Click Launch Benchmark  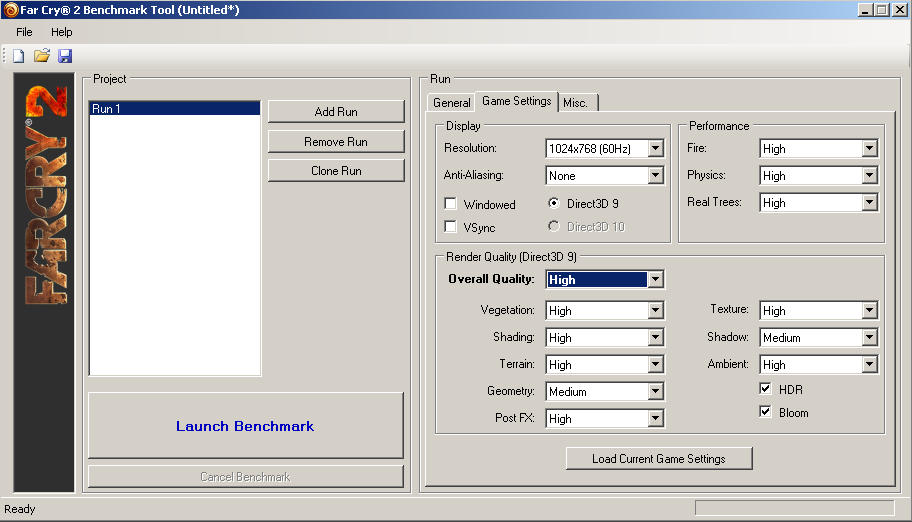[245, 425]
